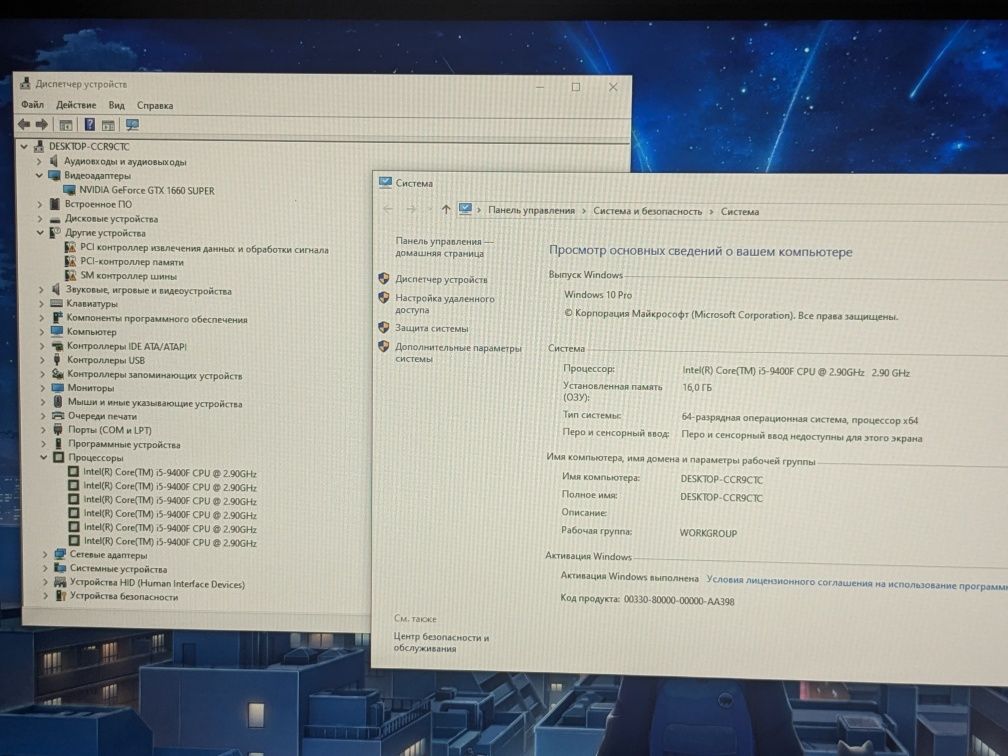Open the Справка menu

click(155, 105)
